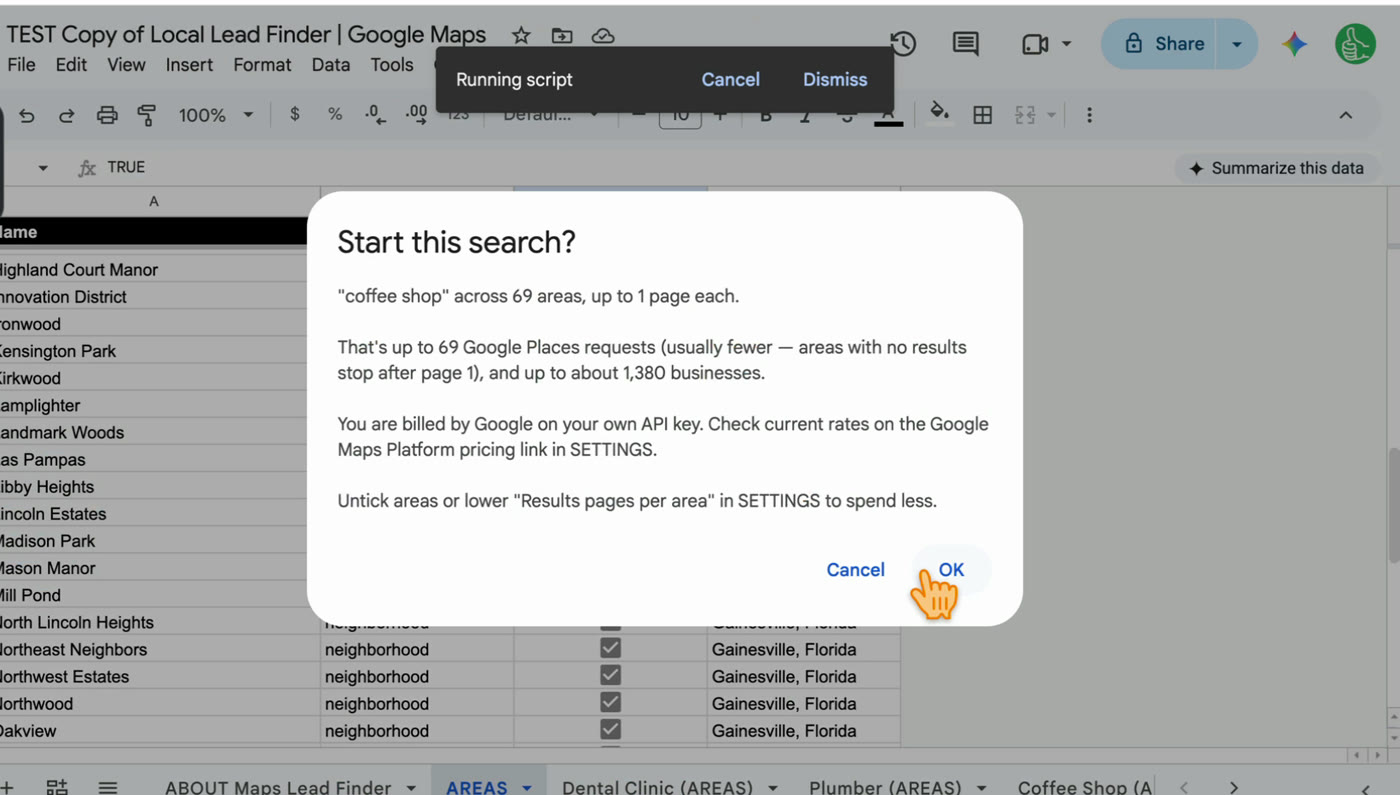Collapse the toolbar with the up chevron
Screen dimensions: 1400x795
1346,115
